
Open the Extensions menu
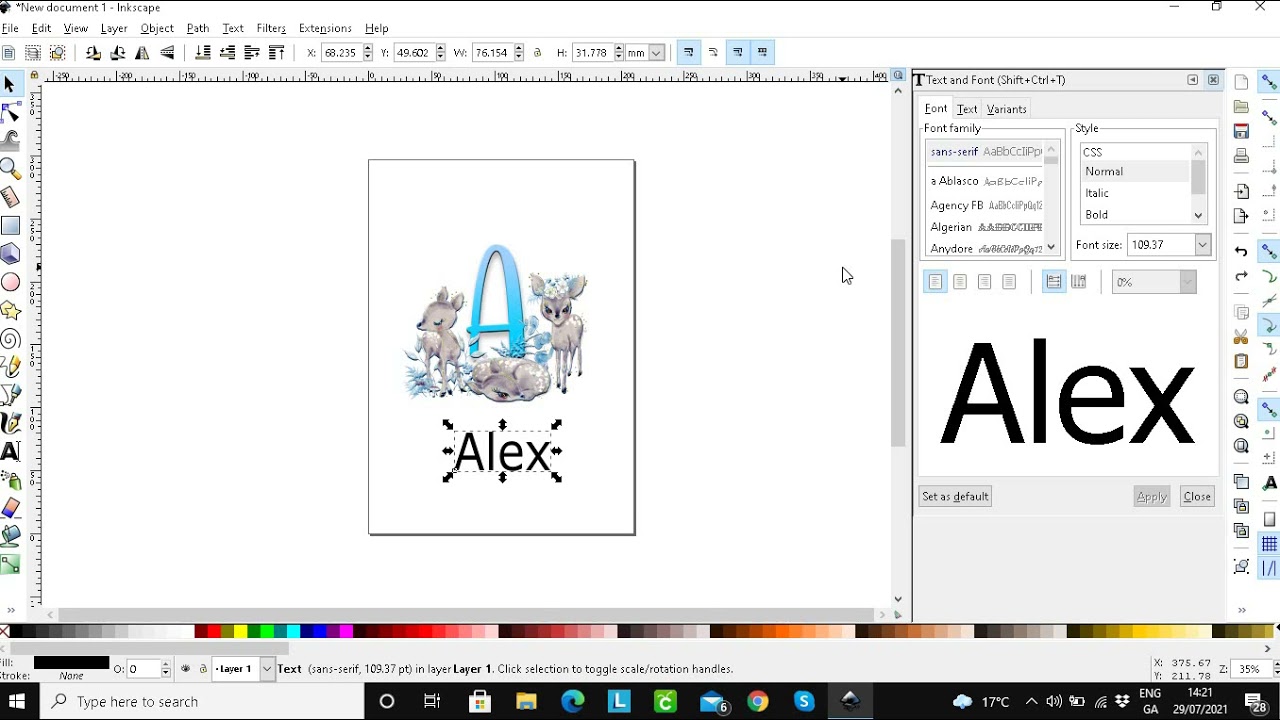pos(325,28)
